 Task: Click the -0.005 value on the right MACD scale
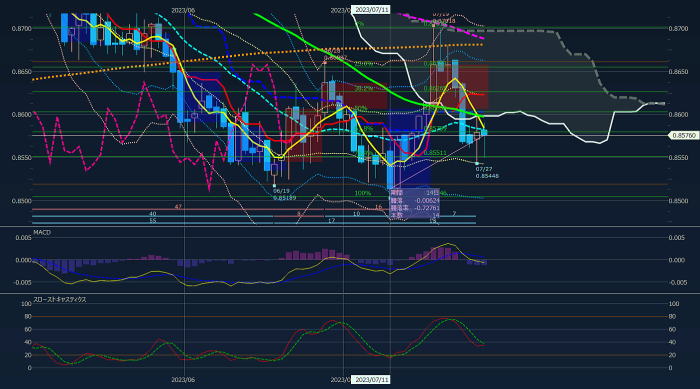click(678, 282)
